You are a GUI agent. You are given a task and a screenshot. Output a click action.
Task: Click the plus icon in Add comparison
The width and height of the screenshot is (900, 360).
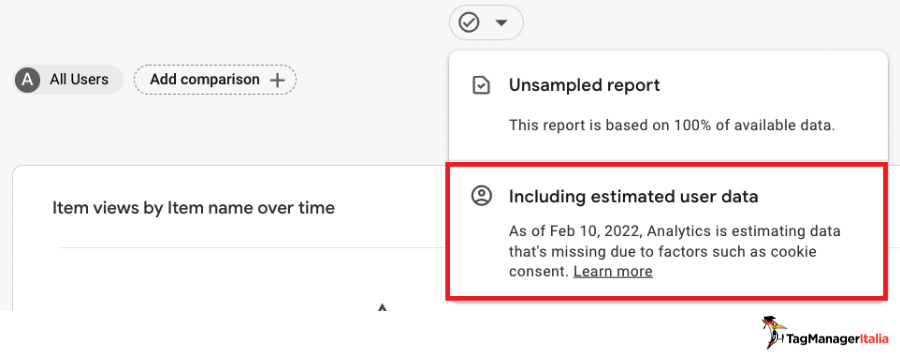click(x=277, y=80)
